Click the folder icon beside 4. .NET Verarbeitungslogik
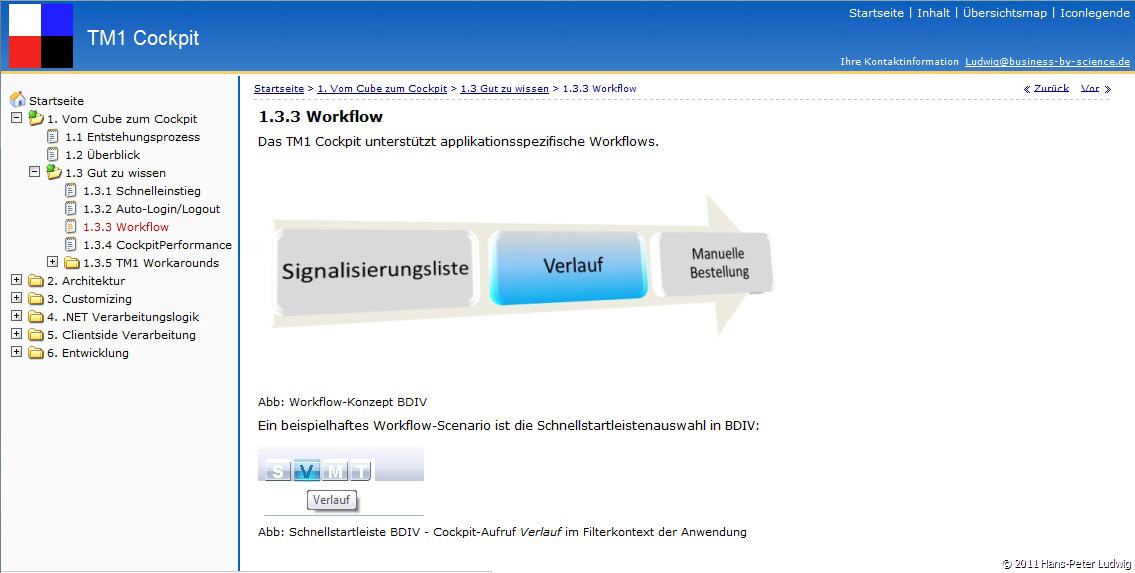Viewport: 1135px width, 573px height. [35, 317]
